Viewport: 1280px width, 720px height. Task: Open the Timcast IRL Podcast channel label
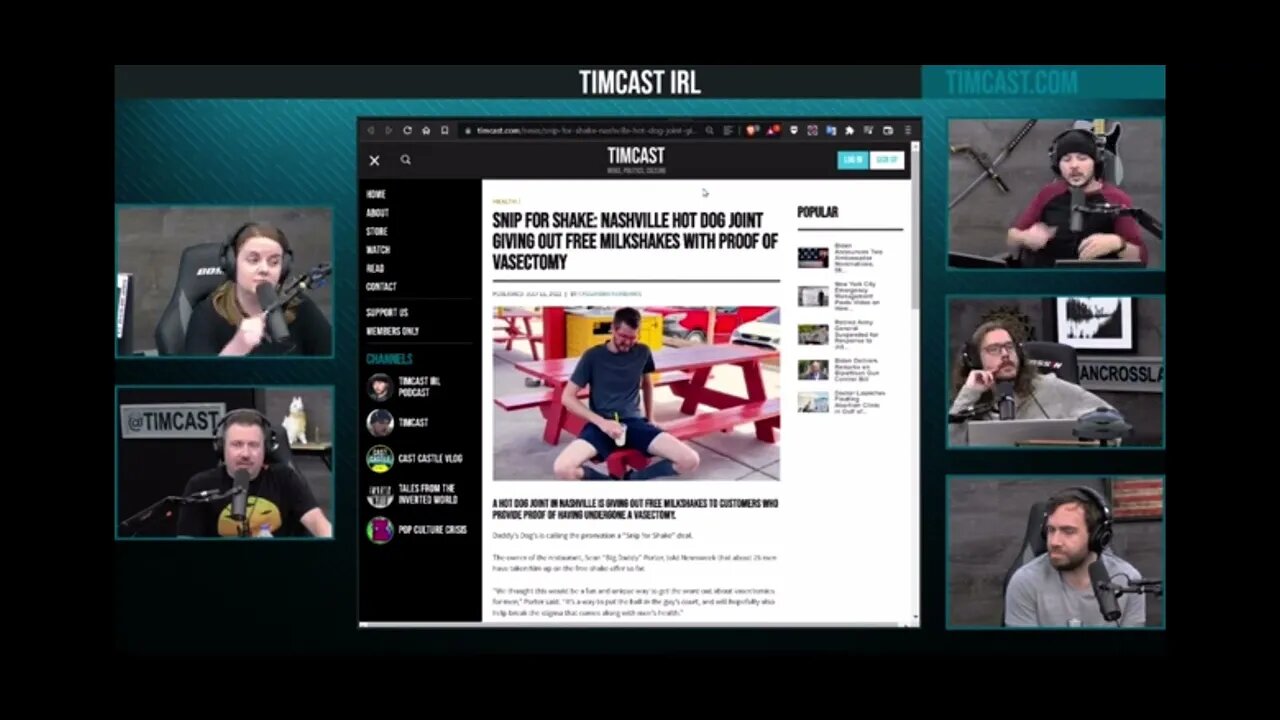[x=419, y=387]
